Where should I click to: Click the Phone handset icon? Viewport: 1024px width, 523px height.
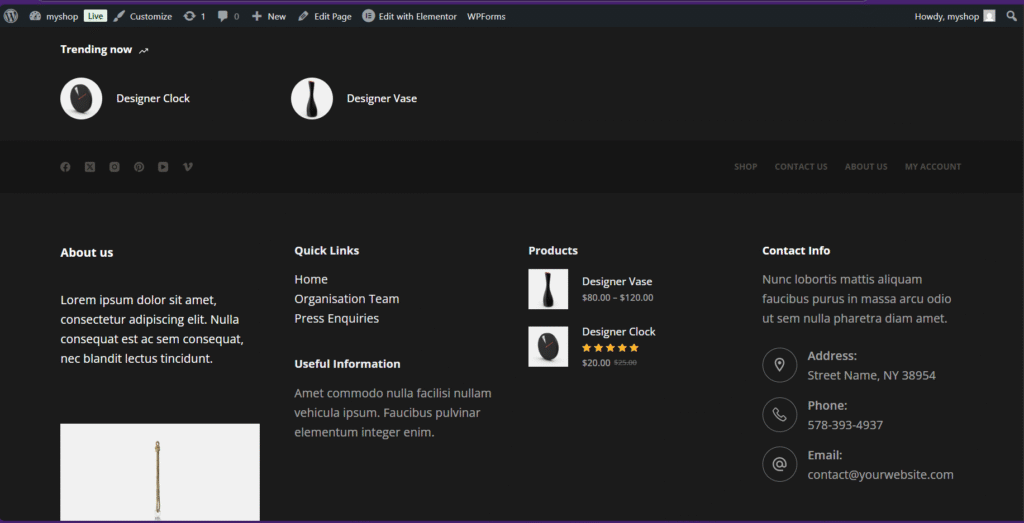coord(779,415)
